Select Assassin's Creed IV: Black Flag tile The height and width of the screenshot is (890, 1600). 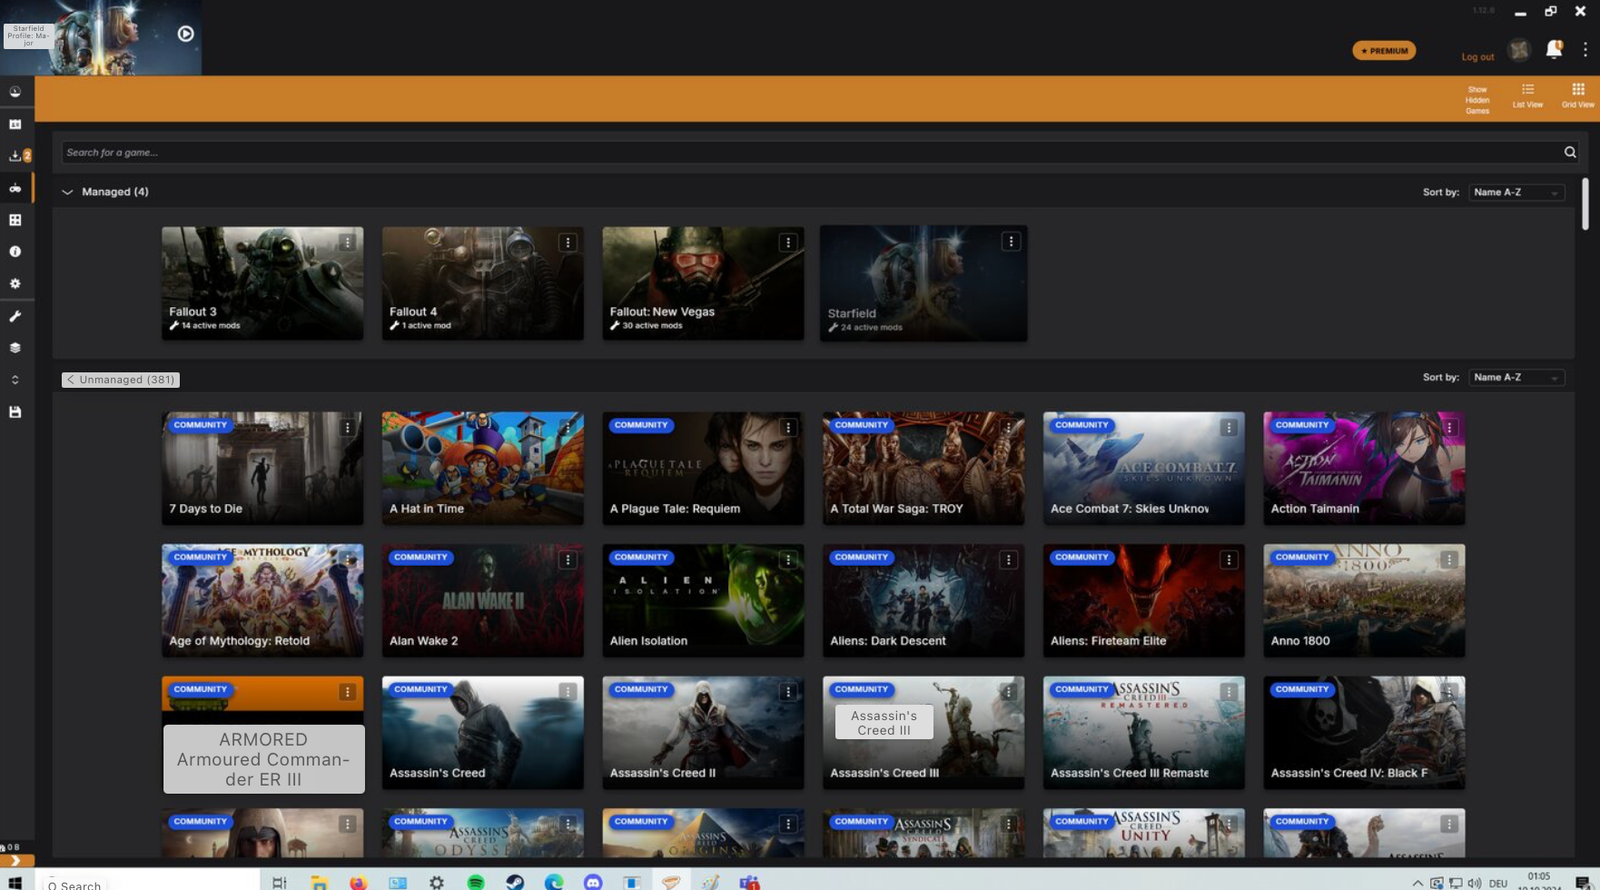(x=1364, y=733)
